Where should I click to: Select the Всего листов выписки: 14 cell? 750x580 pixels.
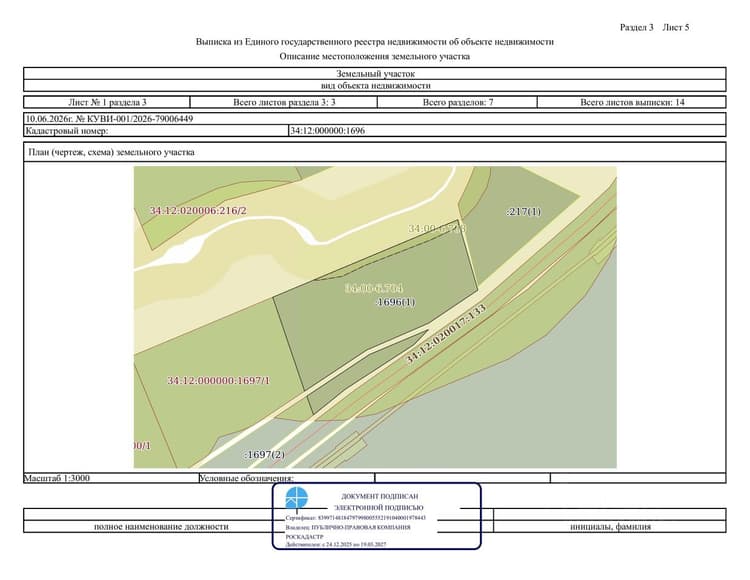coord(632,102)
